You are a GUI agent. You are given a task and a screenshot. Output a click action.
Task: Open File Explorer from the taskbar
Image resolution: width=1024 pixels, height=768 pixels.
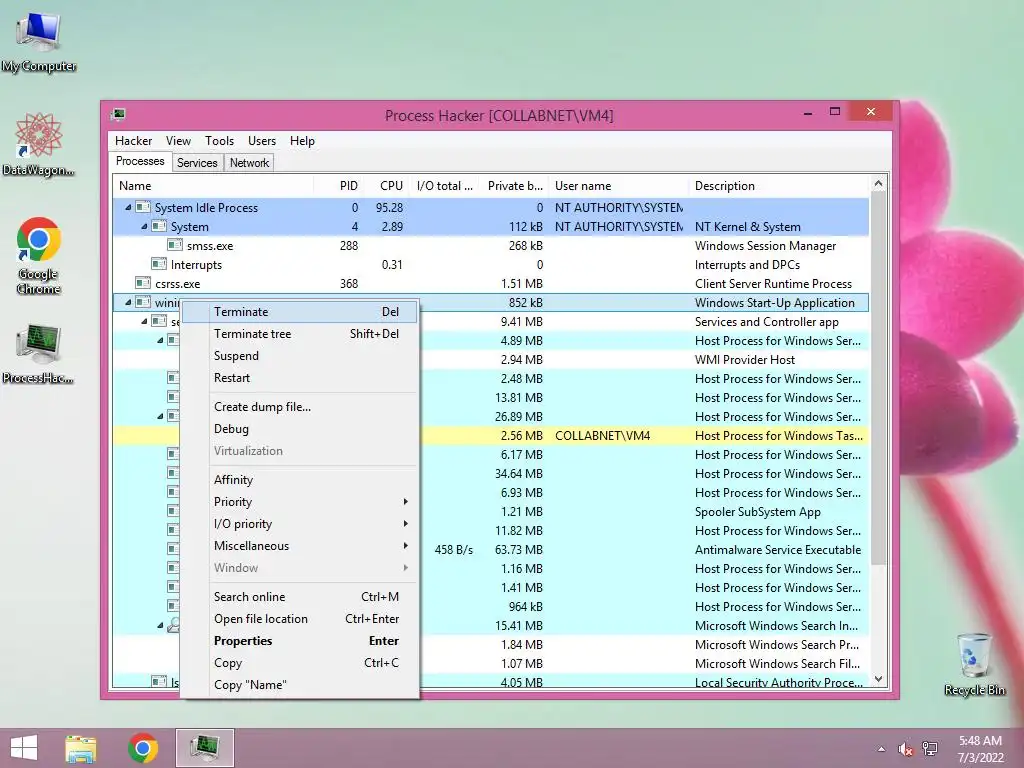pyautogui.click(x=81, y=748)
